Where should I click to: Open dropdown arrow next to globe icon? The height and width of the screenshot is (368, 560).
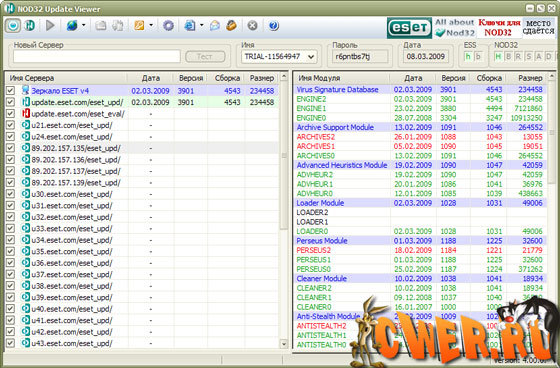[x=84, y=25]
